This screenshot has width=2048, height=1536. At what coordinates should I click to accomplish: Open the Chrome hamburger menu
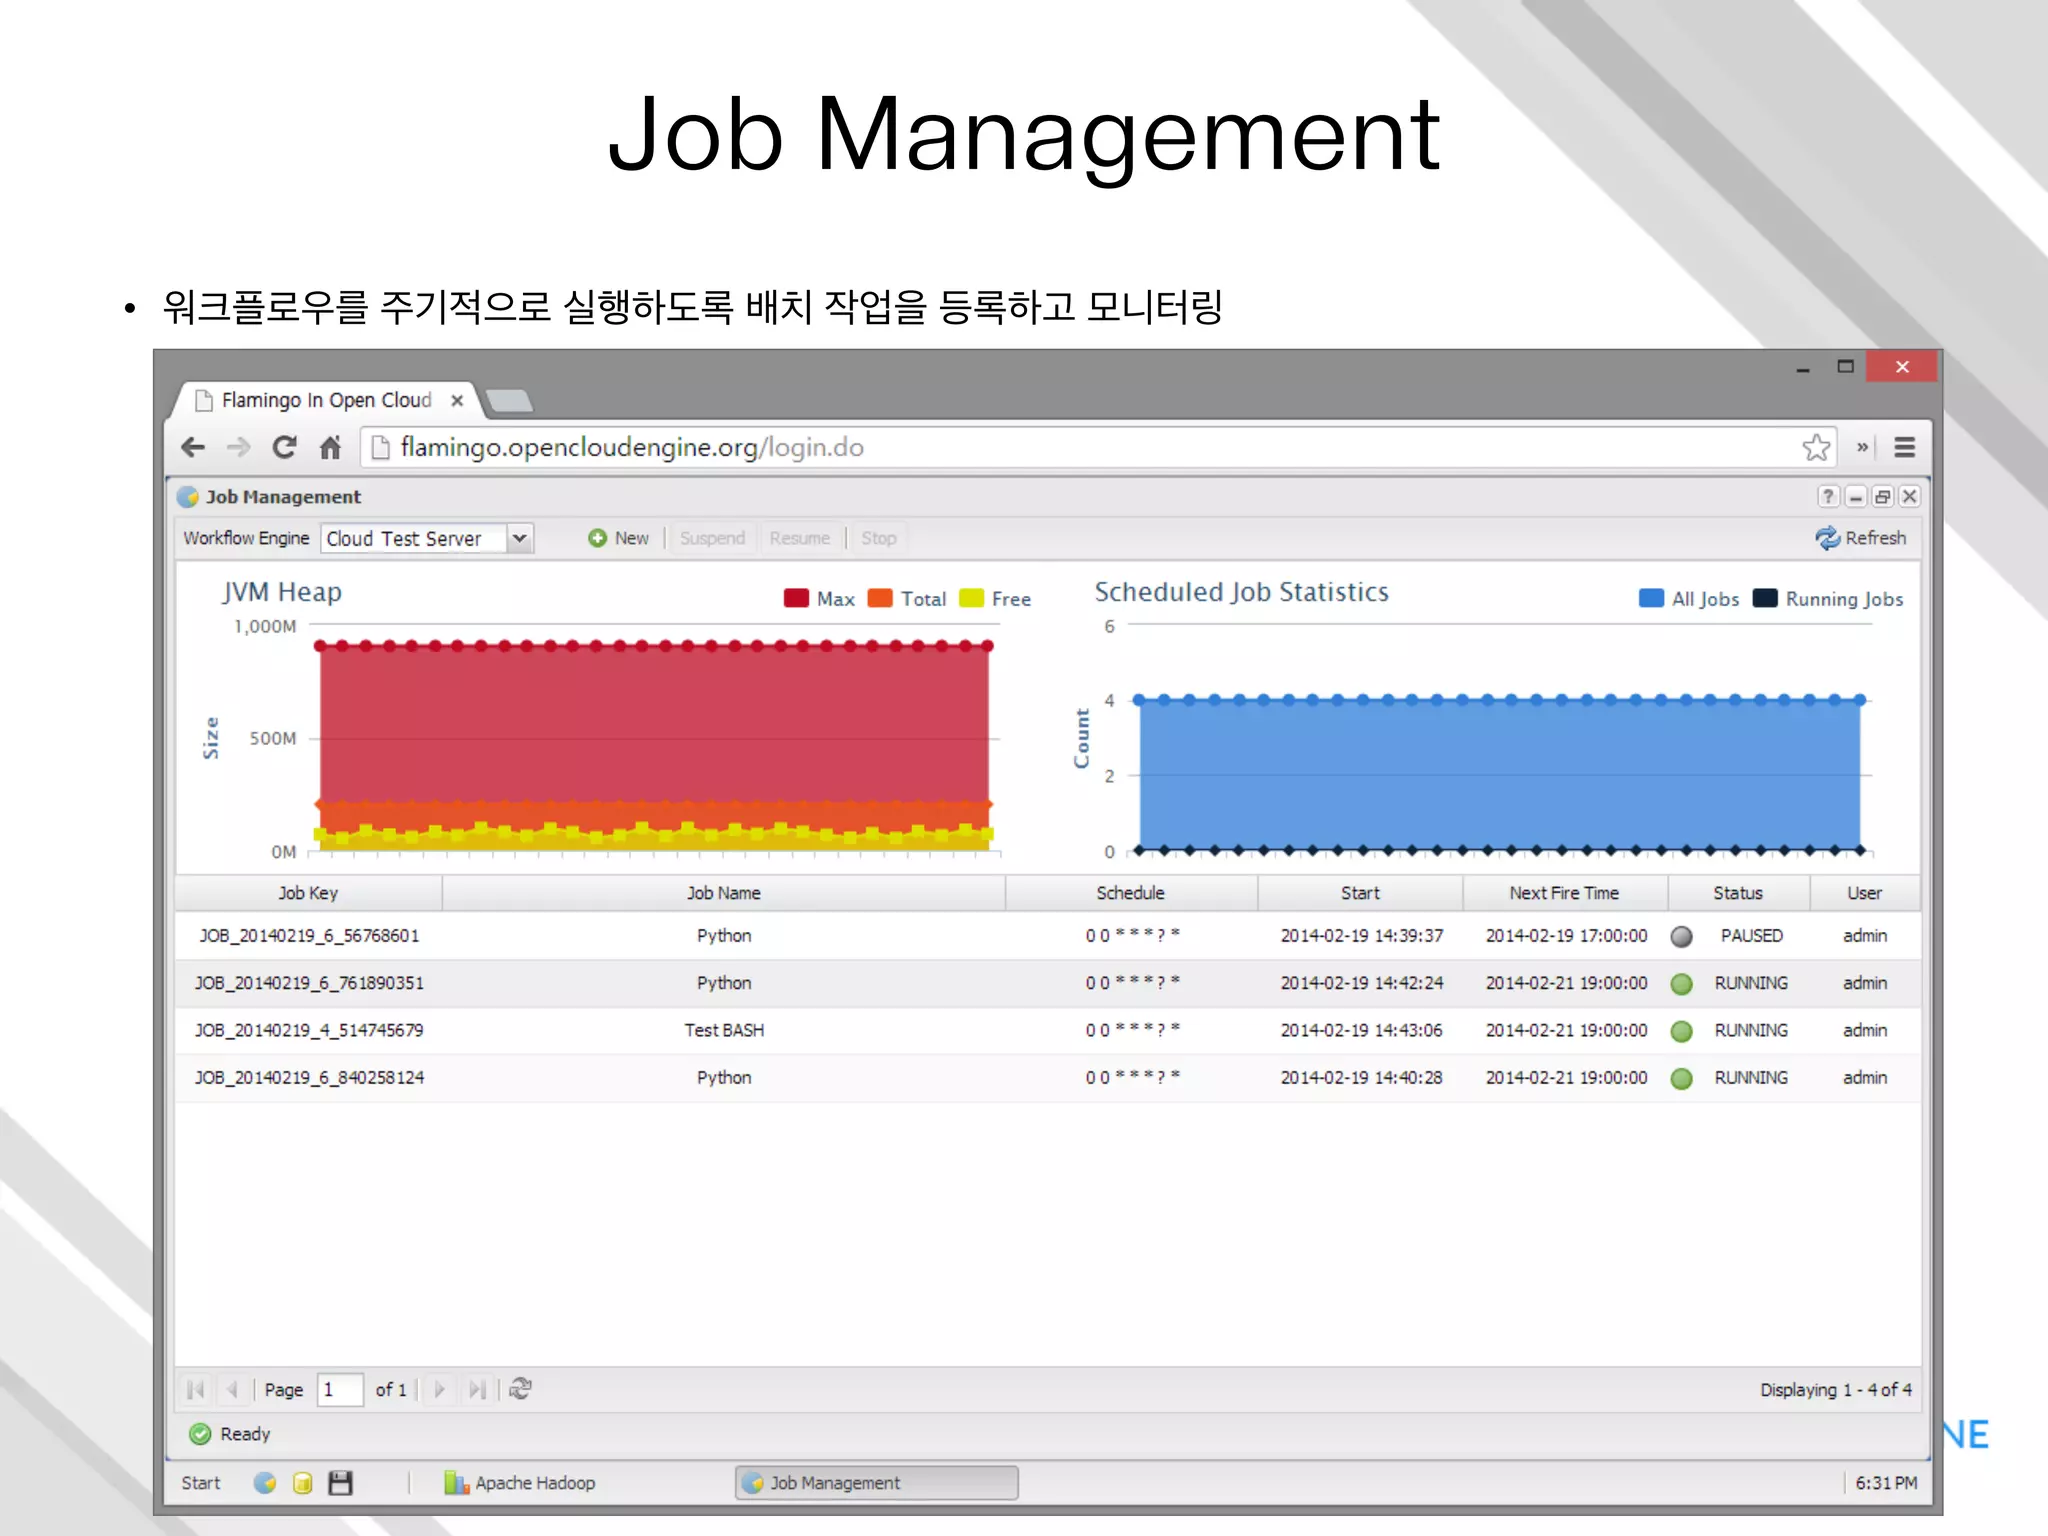click(1904, 447)
